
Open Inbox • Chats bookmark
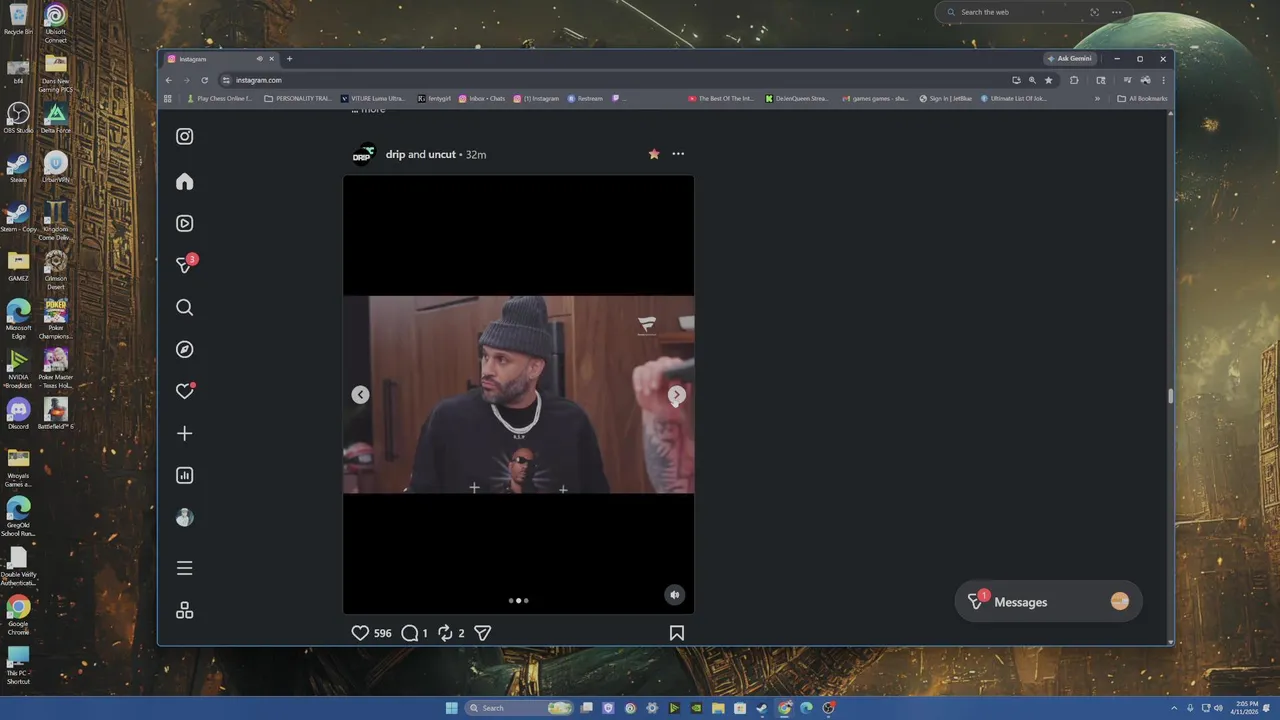pos(482,99)
